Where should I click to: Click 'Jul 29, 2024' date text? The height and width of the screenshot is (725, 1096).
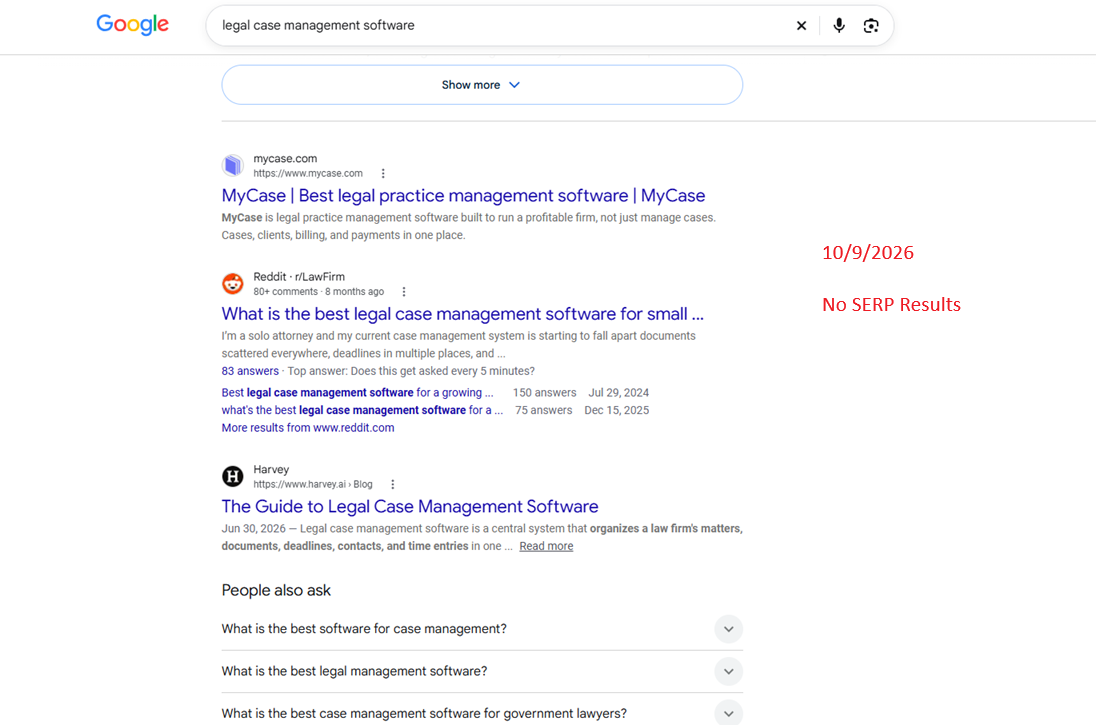pyautogui.click(x=619, y=393)
